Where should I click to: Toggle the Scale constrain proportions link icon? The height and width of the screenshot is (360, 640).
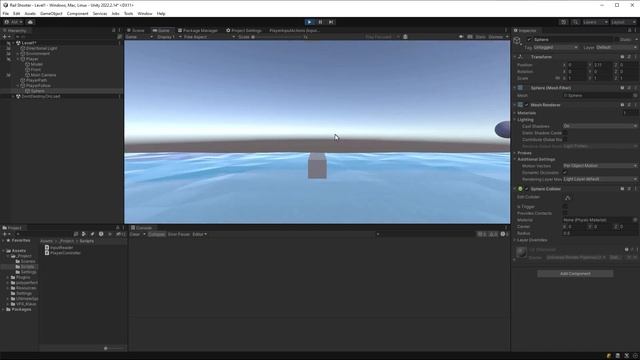[558, 78]
